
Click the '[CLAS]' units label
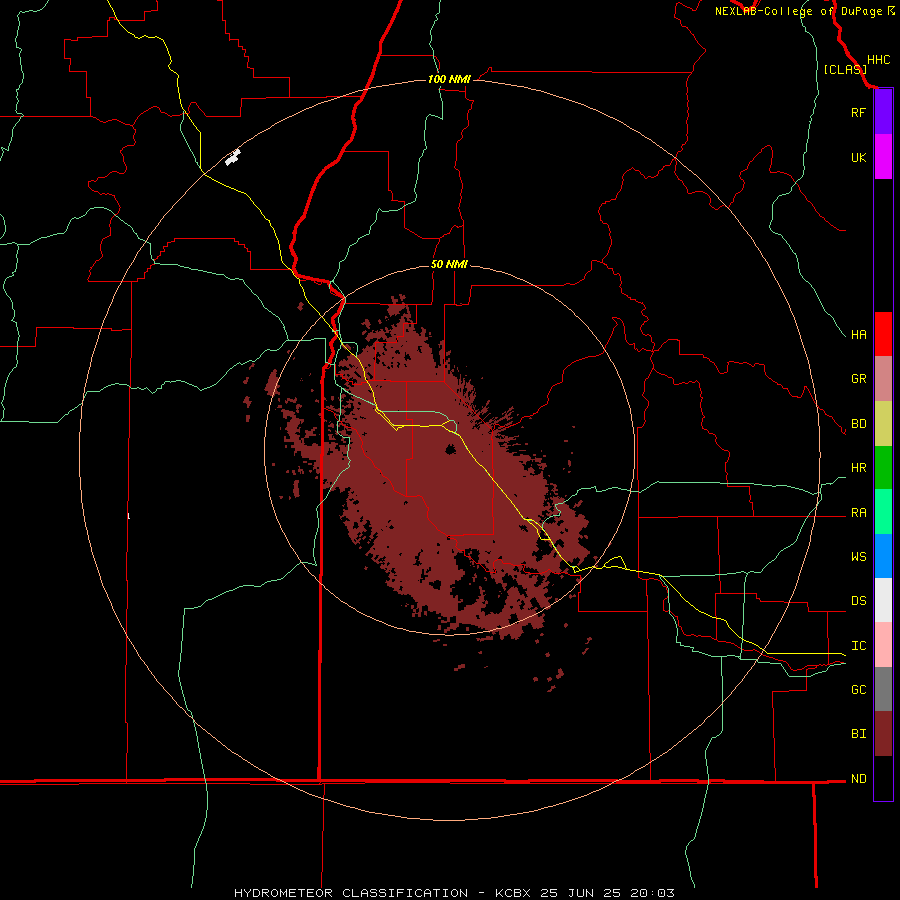(x=845, y=69)
